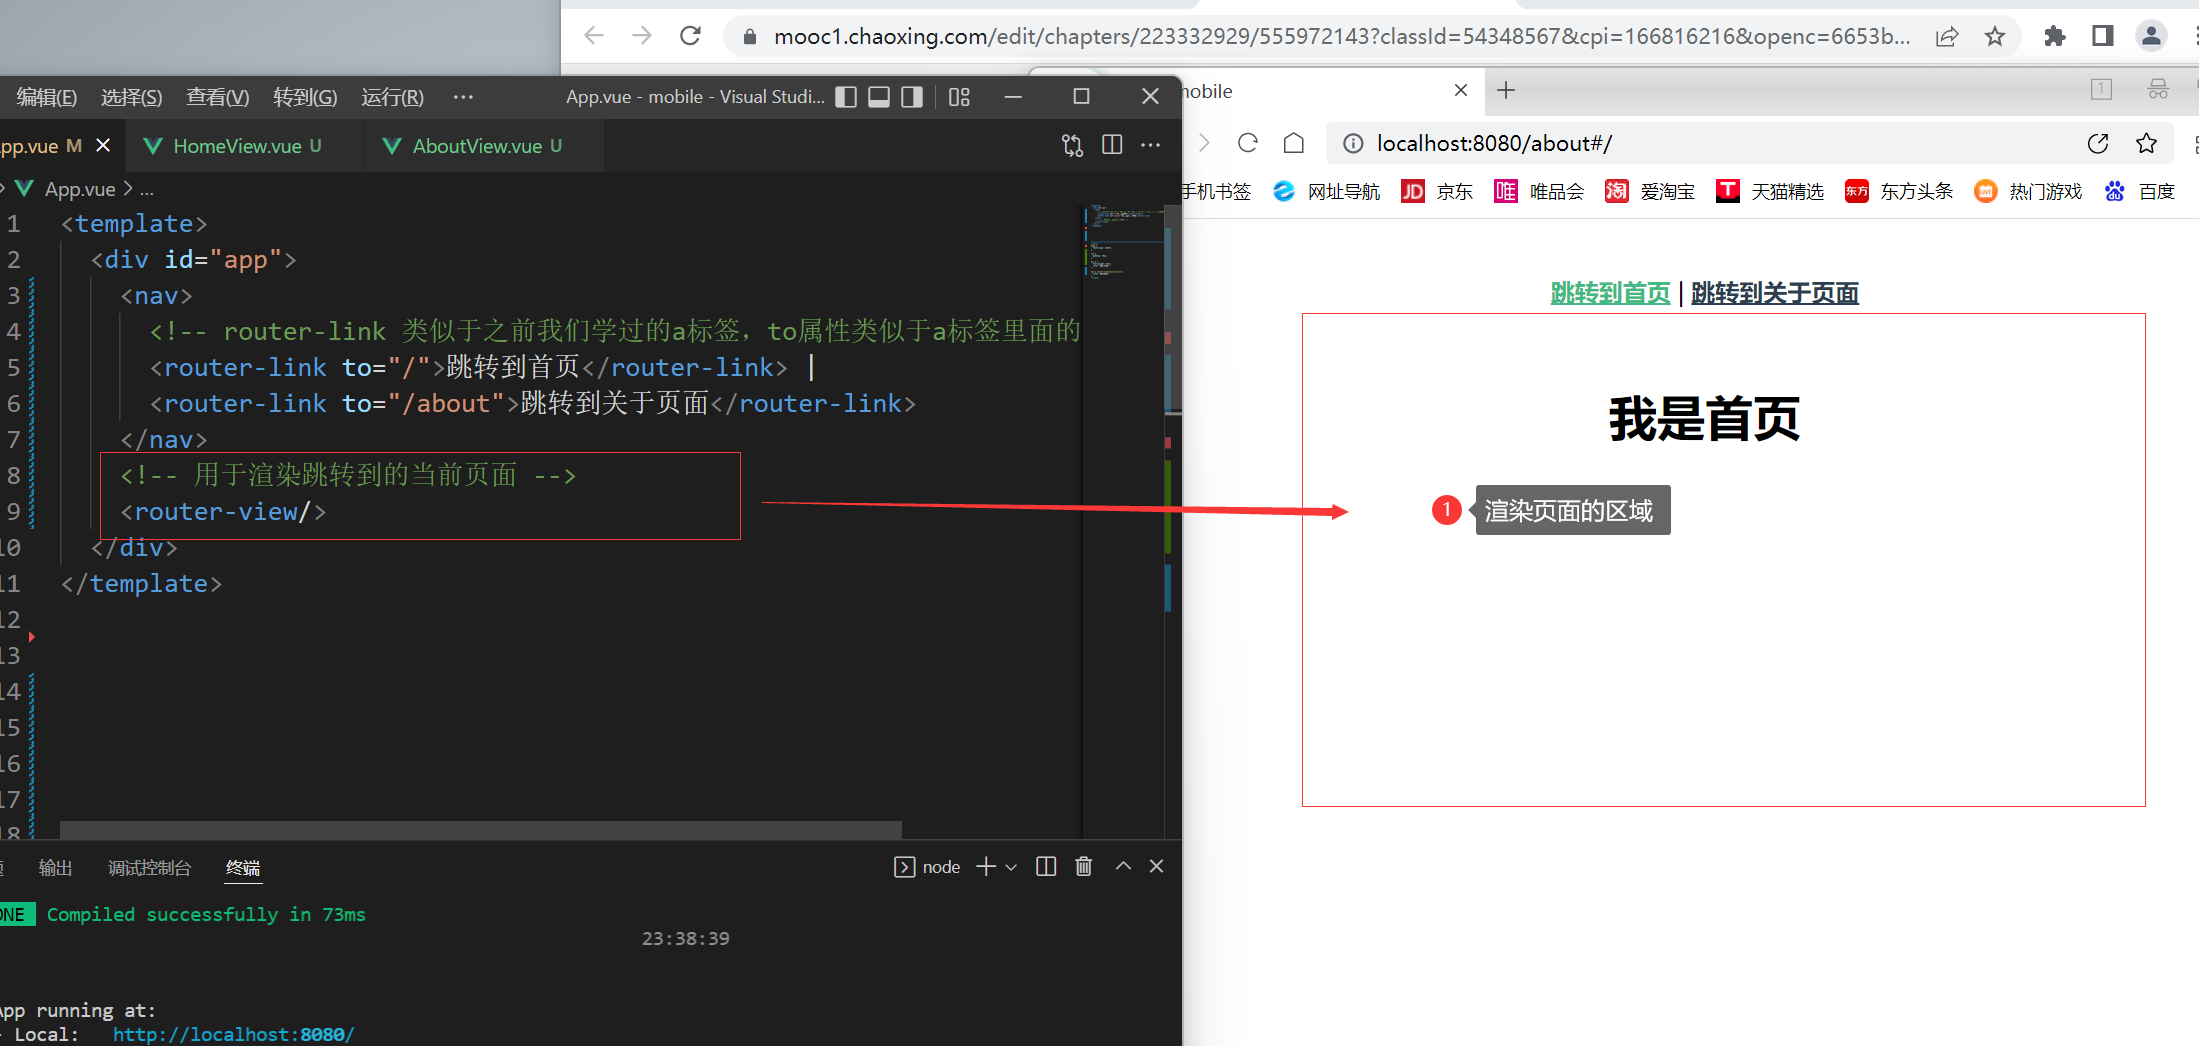Screen dimensions: 2199x1046
Task: Open the http://localhost:8080/ terminal link
Action: coord(233,1034)
